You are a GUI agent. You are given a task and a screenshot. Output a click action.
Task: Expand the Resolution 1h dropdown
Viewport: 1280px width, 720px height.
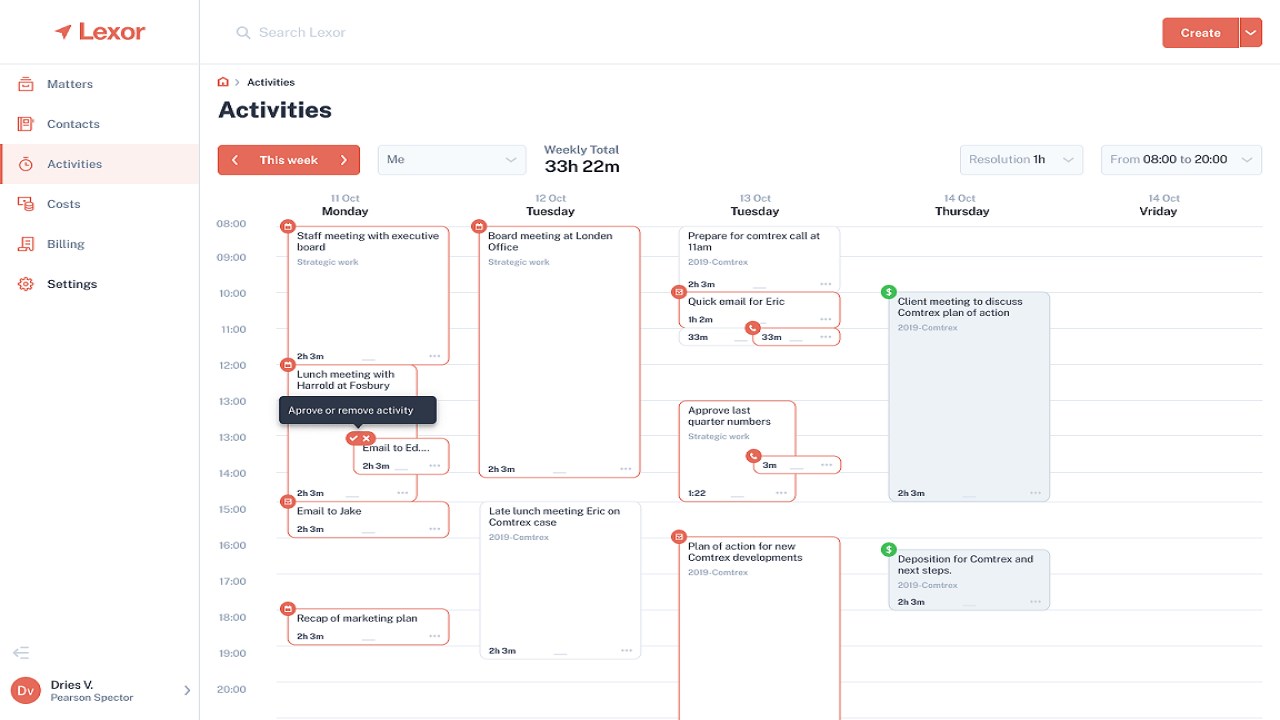[1021, 160]
